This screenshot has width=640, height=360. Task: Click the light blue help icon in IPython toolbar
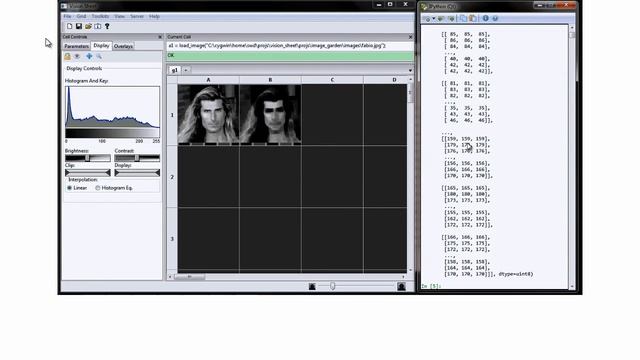click(x=495, y=18)
